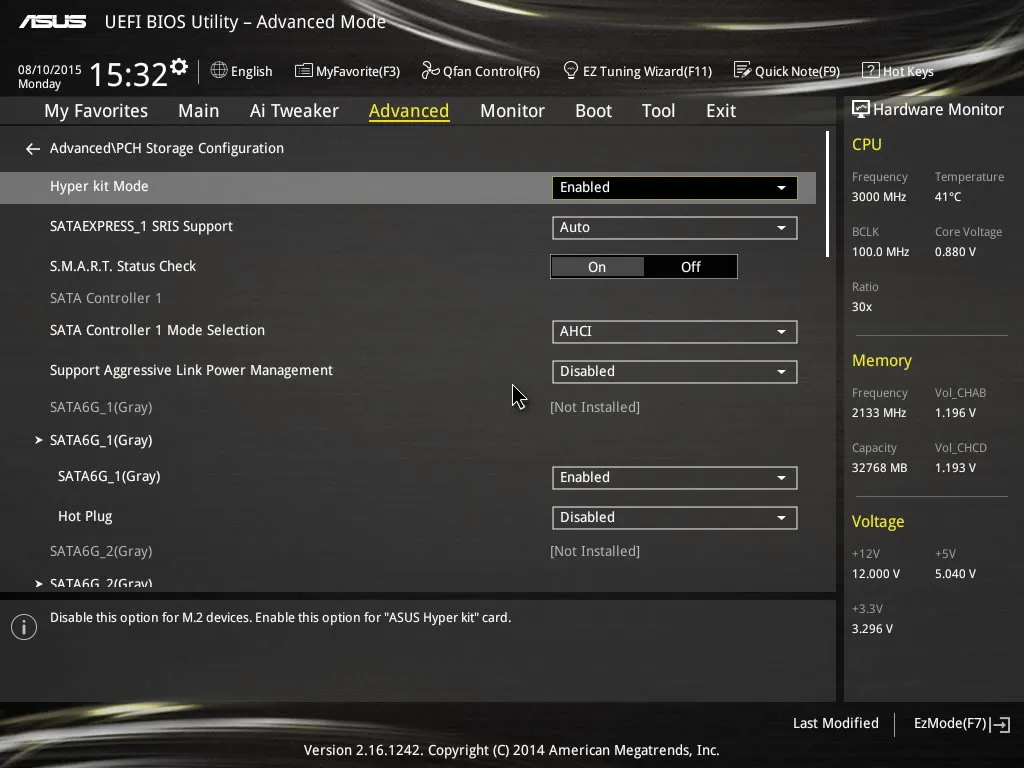1024x768 pixels.
Task: Open the My Favorites tab
Action: (x=96, y=111)
